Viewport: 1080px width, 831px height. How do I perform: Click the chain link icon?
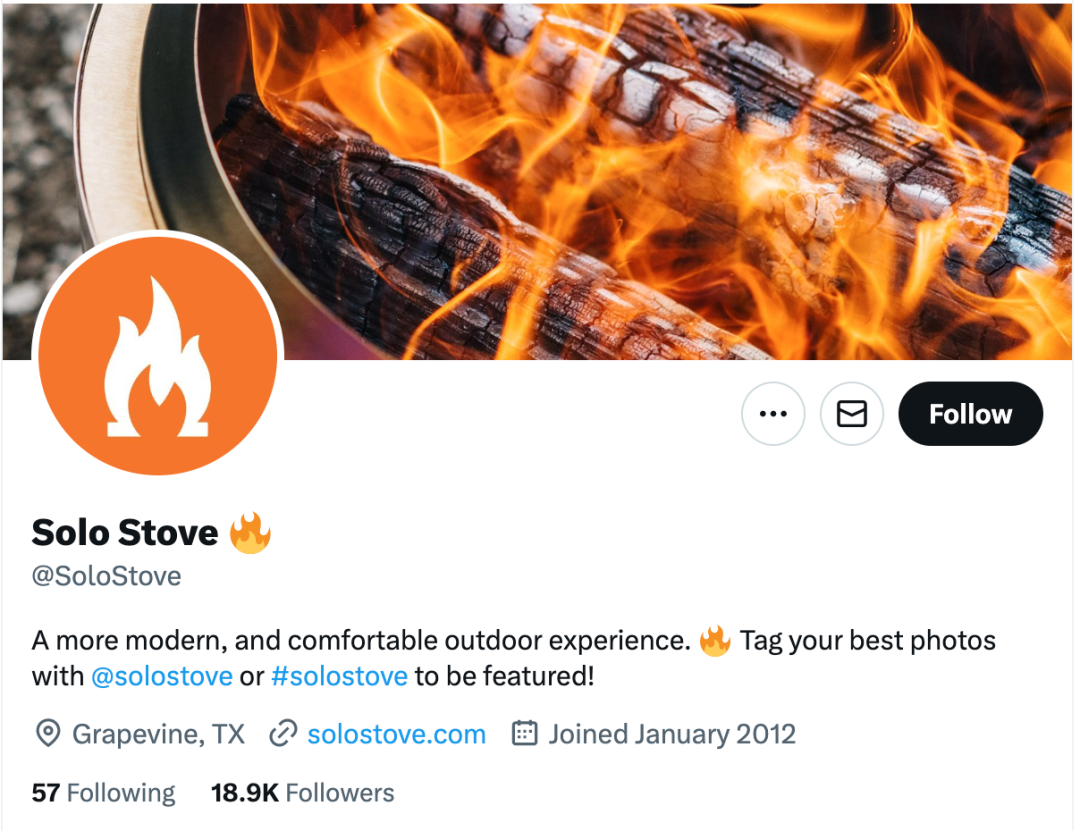[282, 734]
